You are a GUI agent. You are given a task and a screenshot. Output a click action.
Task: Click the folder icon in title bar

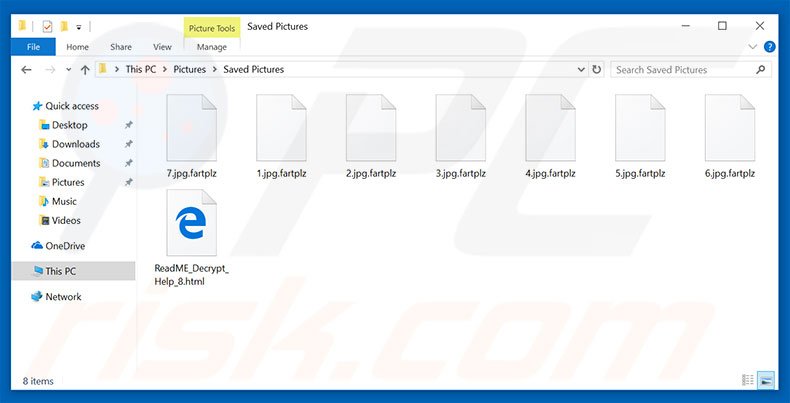(22, 26)
